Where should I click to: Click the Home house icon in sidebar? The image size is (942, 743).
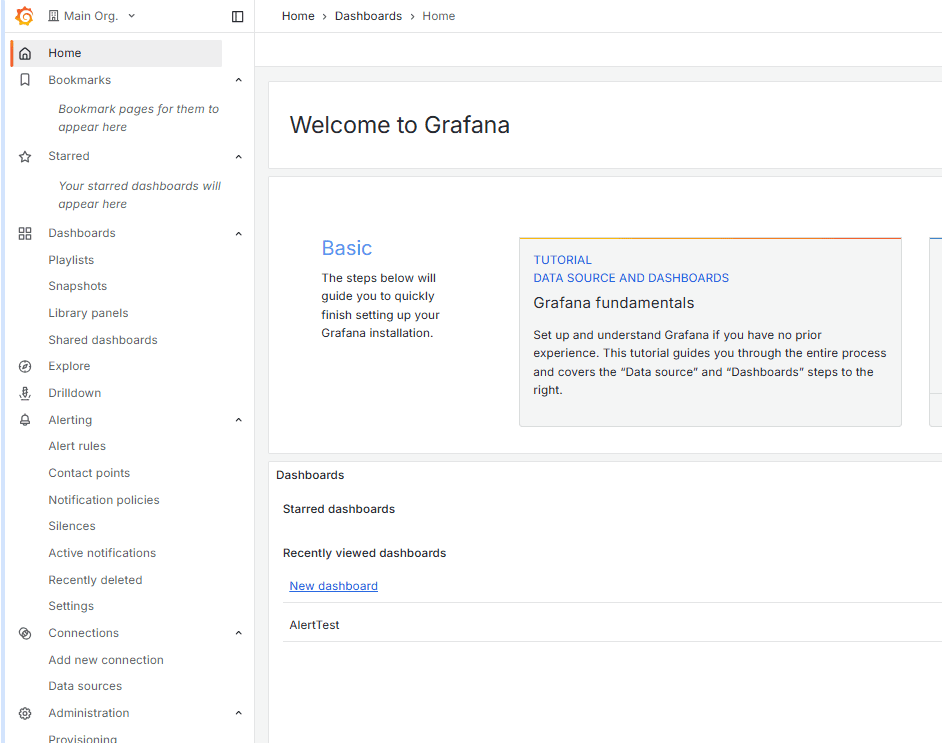[25, 53]
